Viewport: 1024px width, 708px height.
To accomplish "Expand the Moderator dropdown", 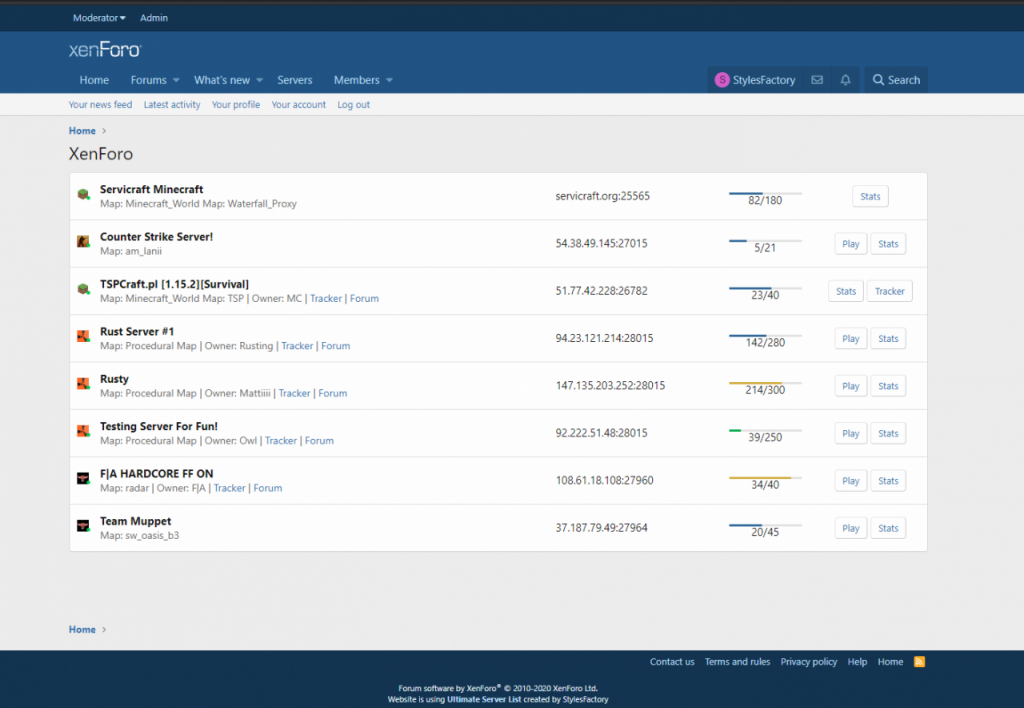I will (99, 18).
